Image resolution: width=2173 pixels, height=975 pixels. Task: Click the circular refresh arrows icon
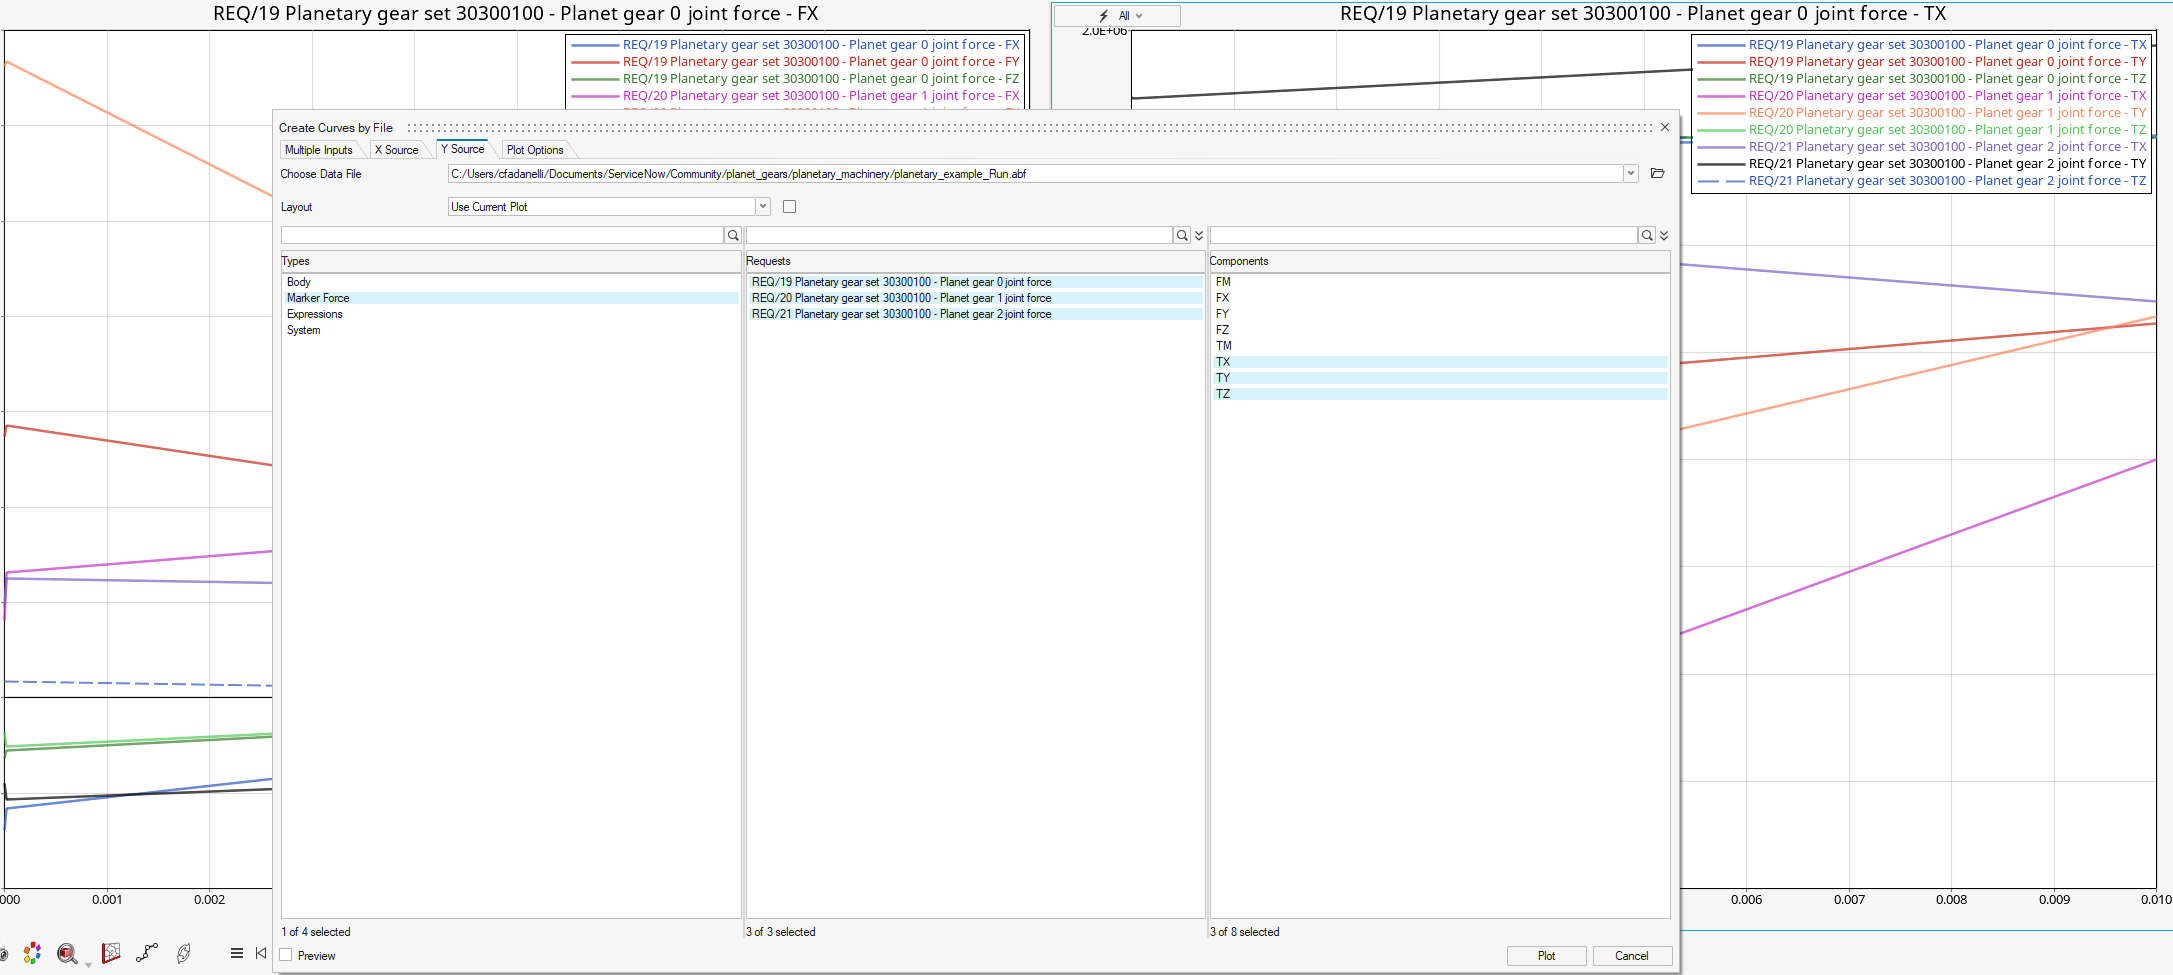coord(184,953)
